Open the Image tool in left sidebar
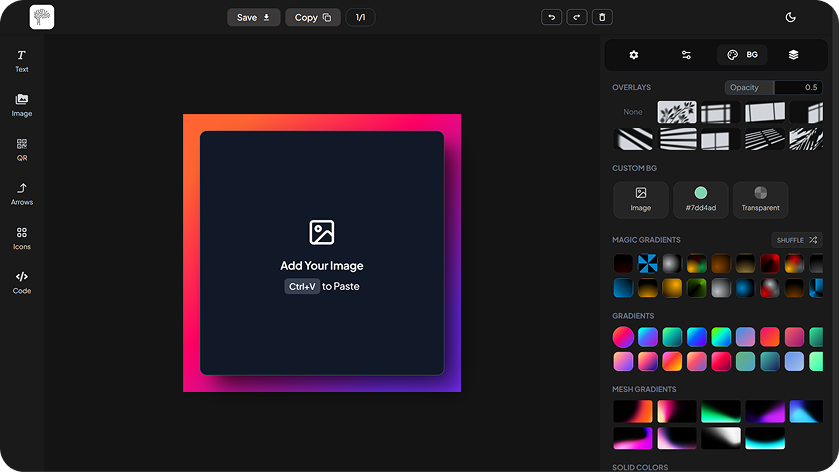The width and height of the screenshot is (839, 472). pyautogui.click(x=21, y=105)
